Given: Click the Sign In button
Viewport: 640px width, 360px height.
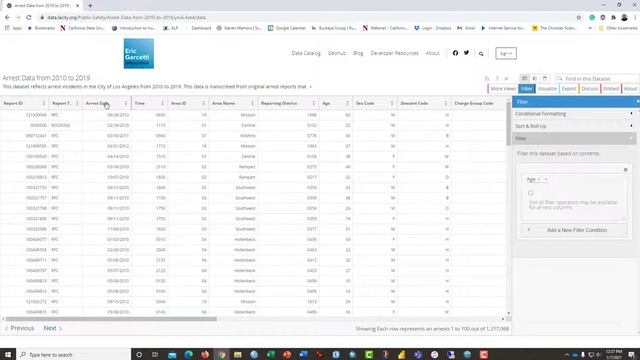Looking at the screenshot, I should click(x=506, y=53).
